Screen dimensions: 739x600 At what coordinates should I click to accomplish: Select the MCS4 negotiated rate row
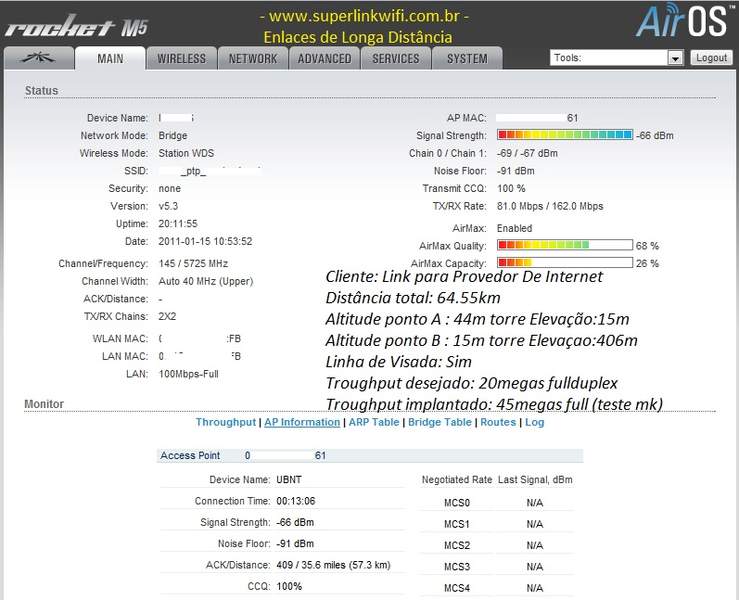click(497, 587)
